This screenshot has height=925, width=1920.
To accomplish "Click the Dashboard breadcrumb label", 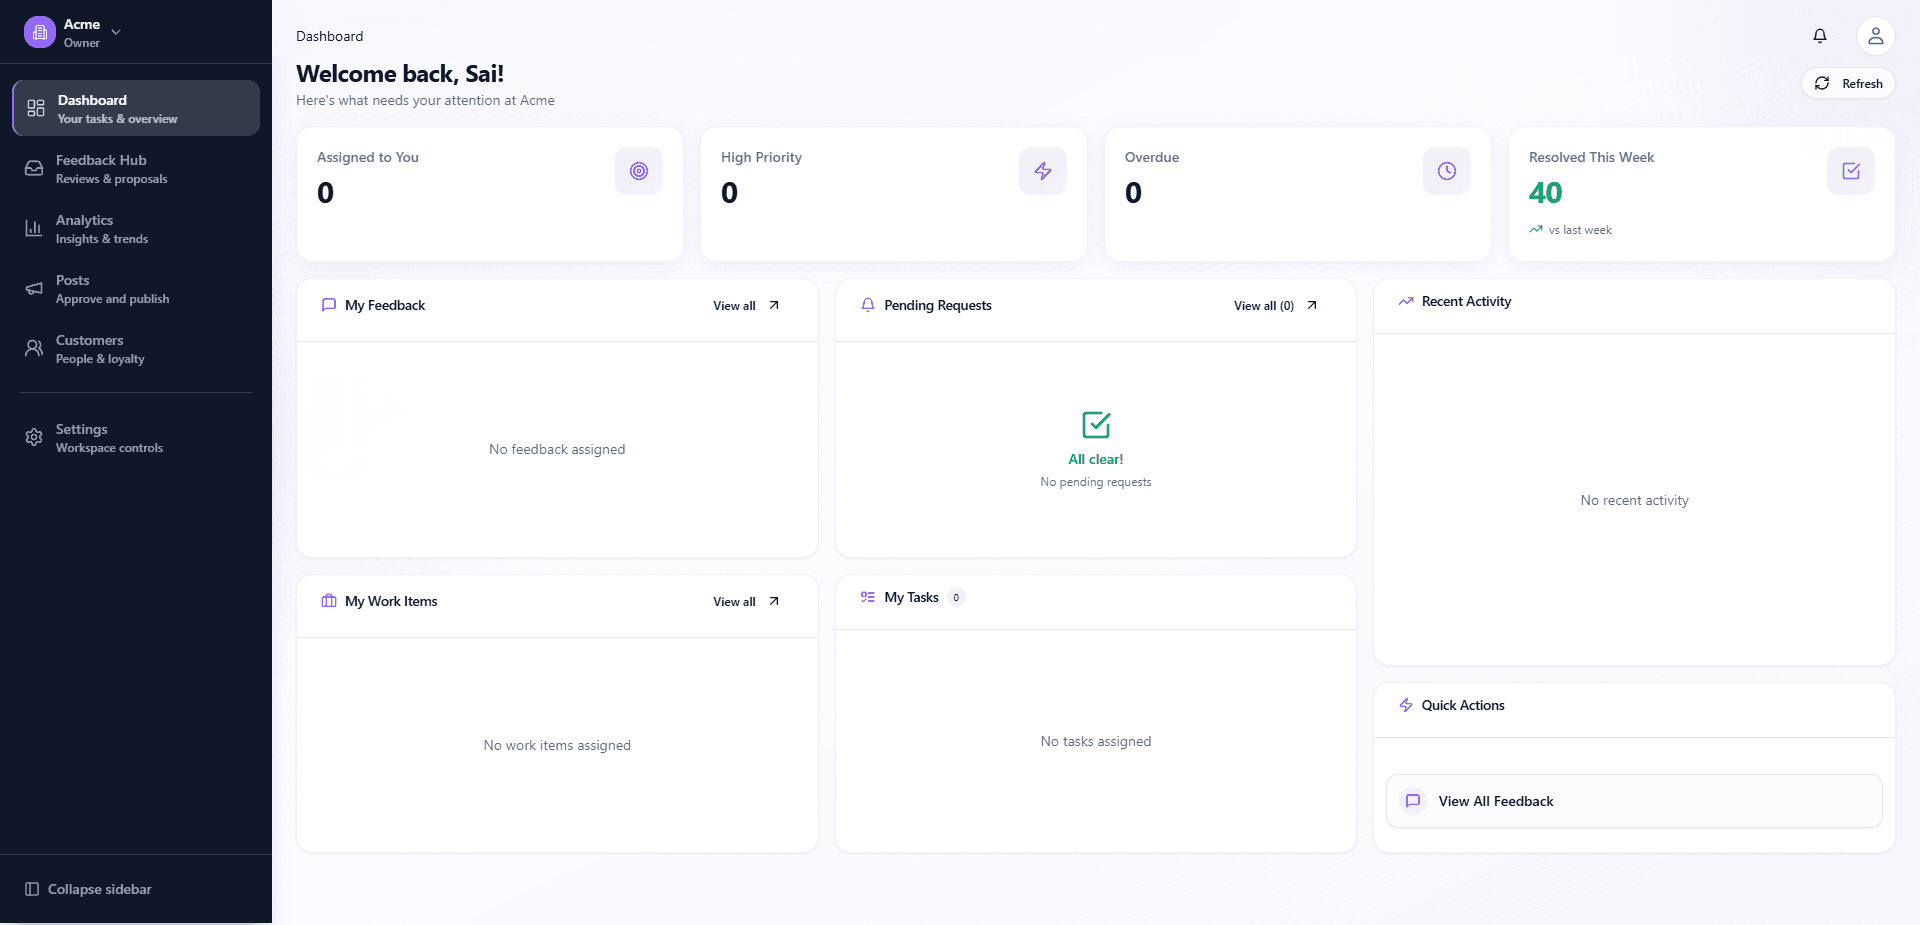I will (x=329, y=36).
